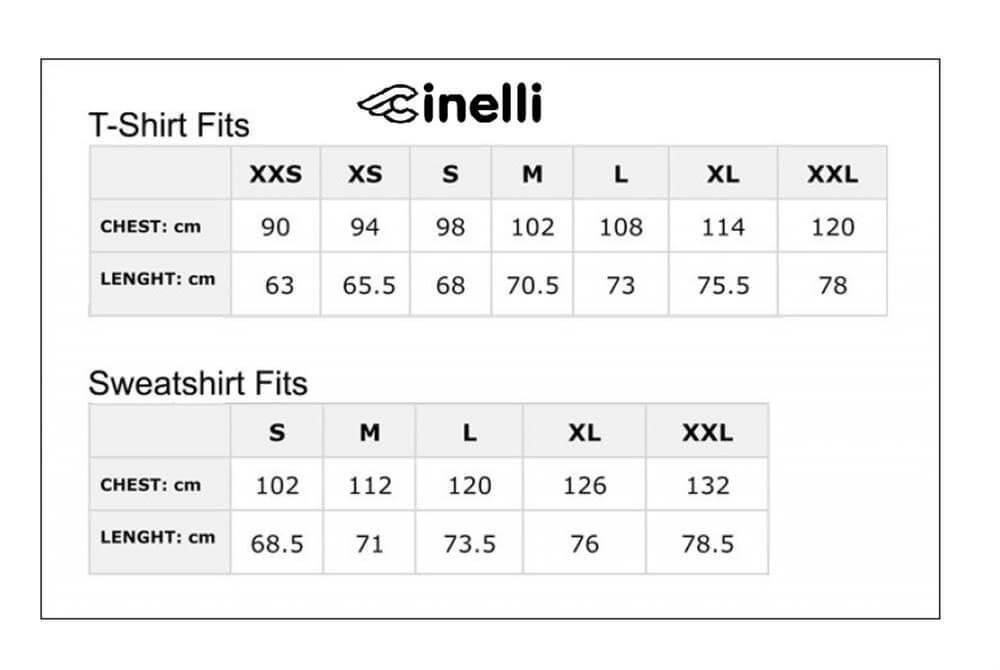Click Sweatshirt length value 68.5 cell
This screenshot has width=1000, height=670.
pyautogui.click(x=277, y=543)
